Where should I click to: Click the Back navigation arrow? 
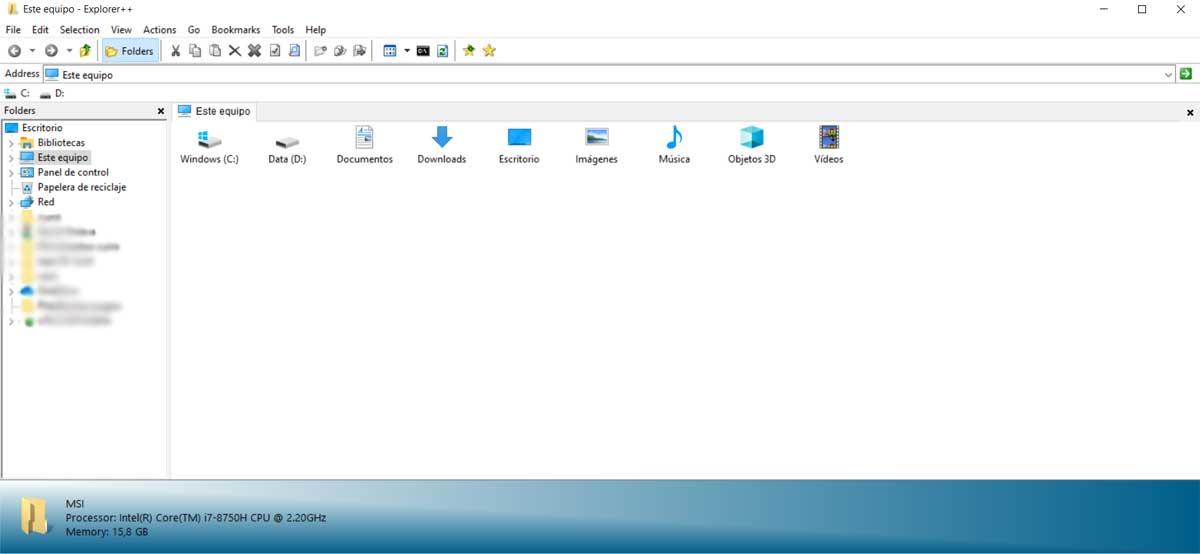pyautogui.click(x=14, y=50)
